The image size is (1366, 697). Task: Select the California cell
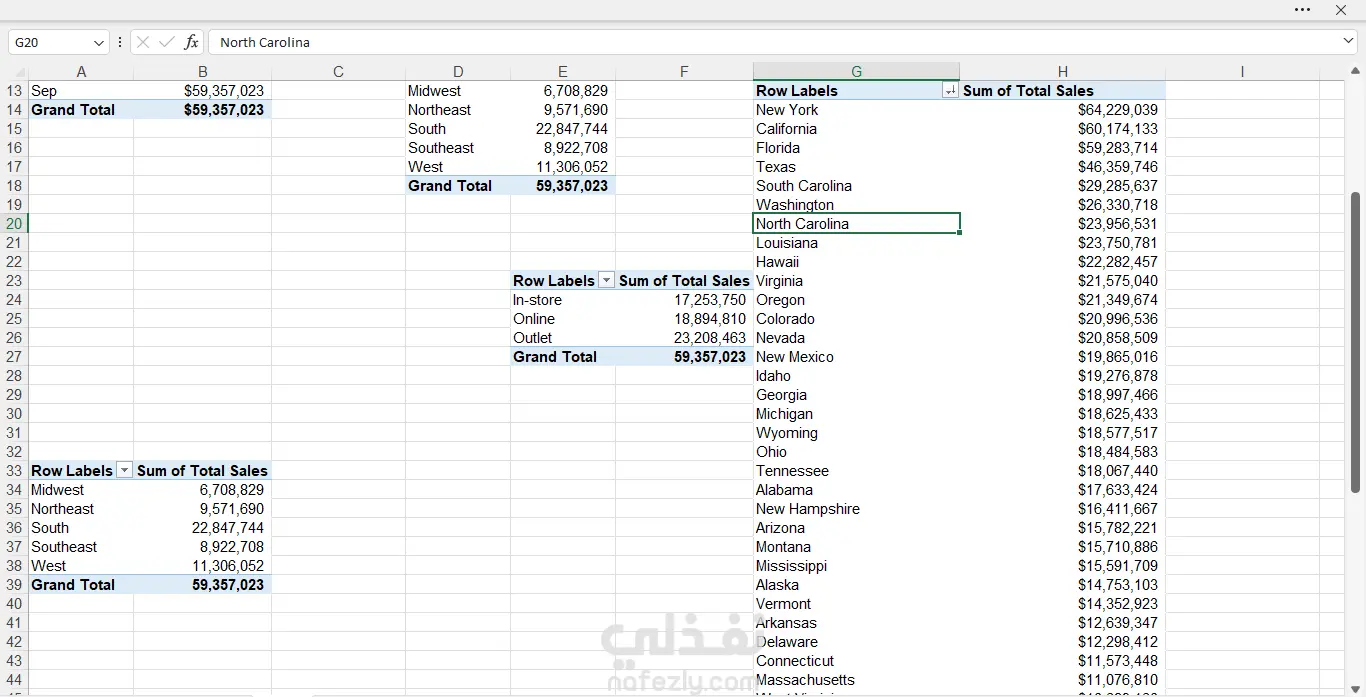coord(856,129)
